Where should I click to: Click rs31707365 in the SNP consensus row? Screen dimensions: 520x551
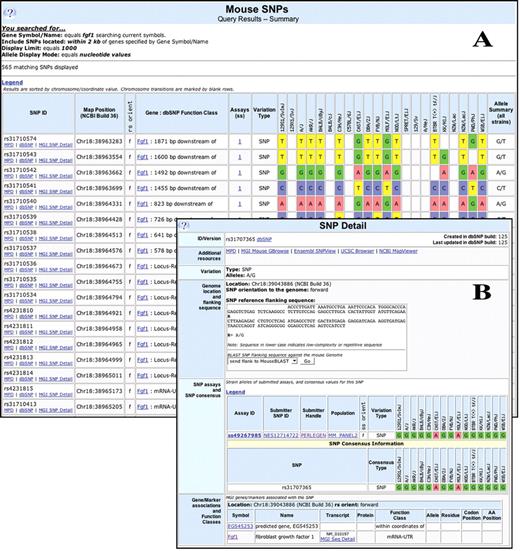(x=297, y=487)
